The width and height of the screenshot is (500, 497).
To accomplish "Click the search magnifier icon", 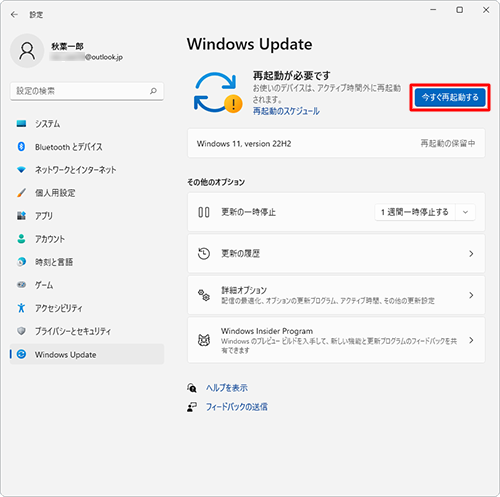I will pos(153,91).
